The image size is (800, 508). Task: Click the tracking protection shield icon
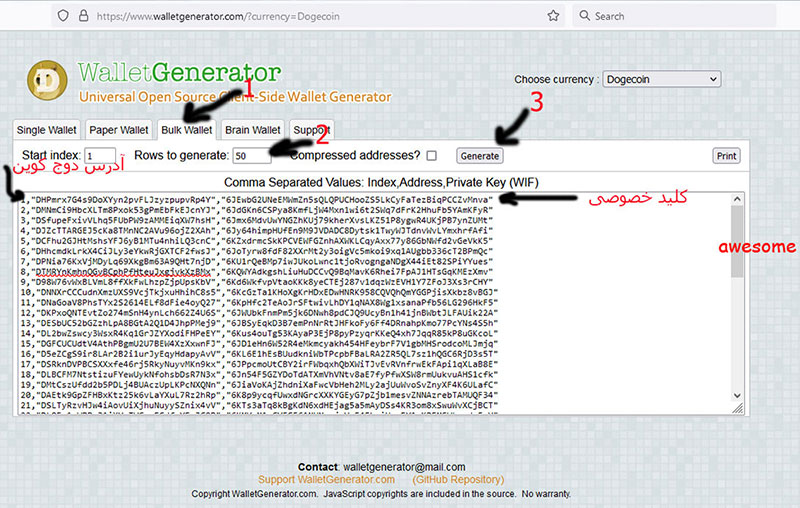point(63,16)
